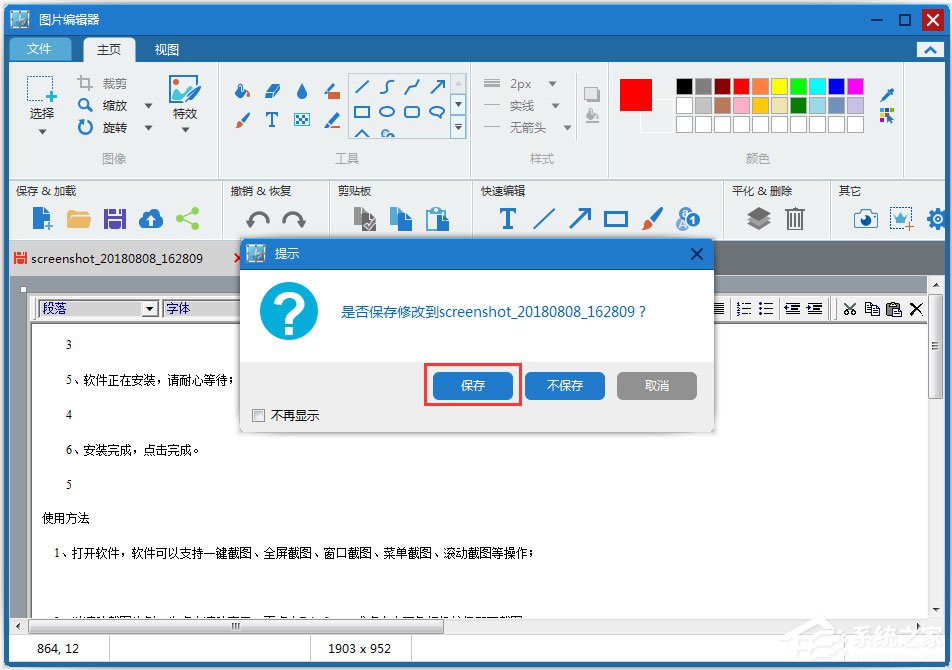
Task: Expand the select 选择 dropdown
Action: coord(42,131)
